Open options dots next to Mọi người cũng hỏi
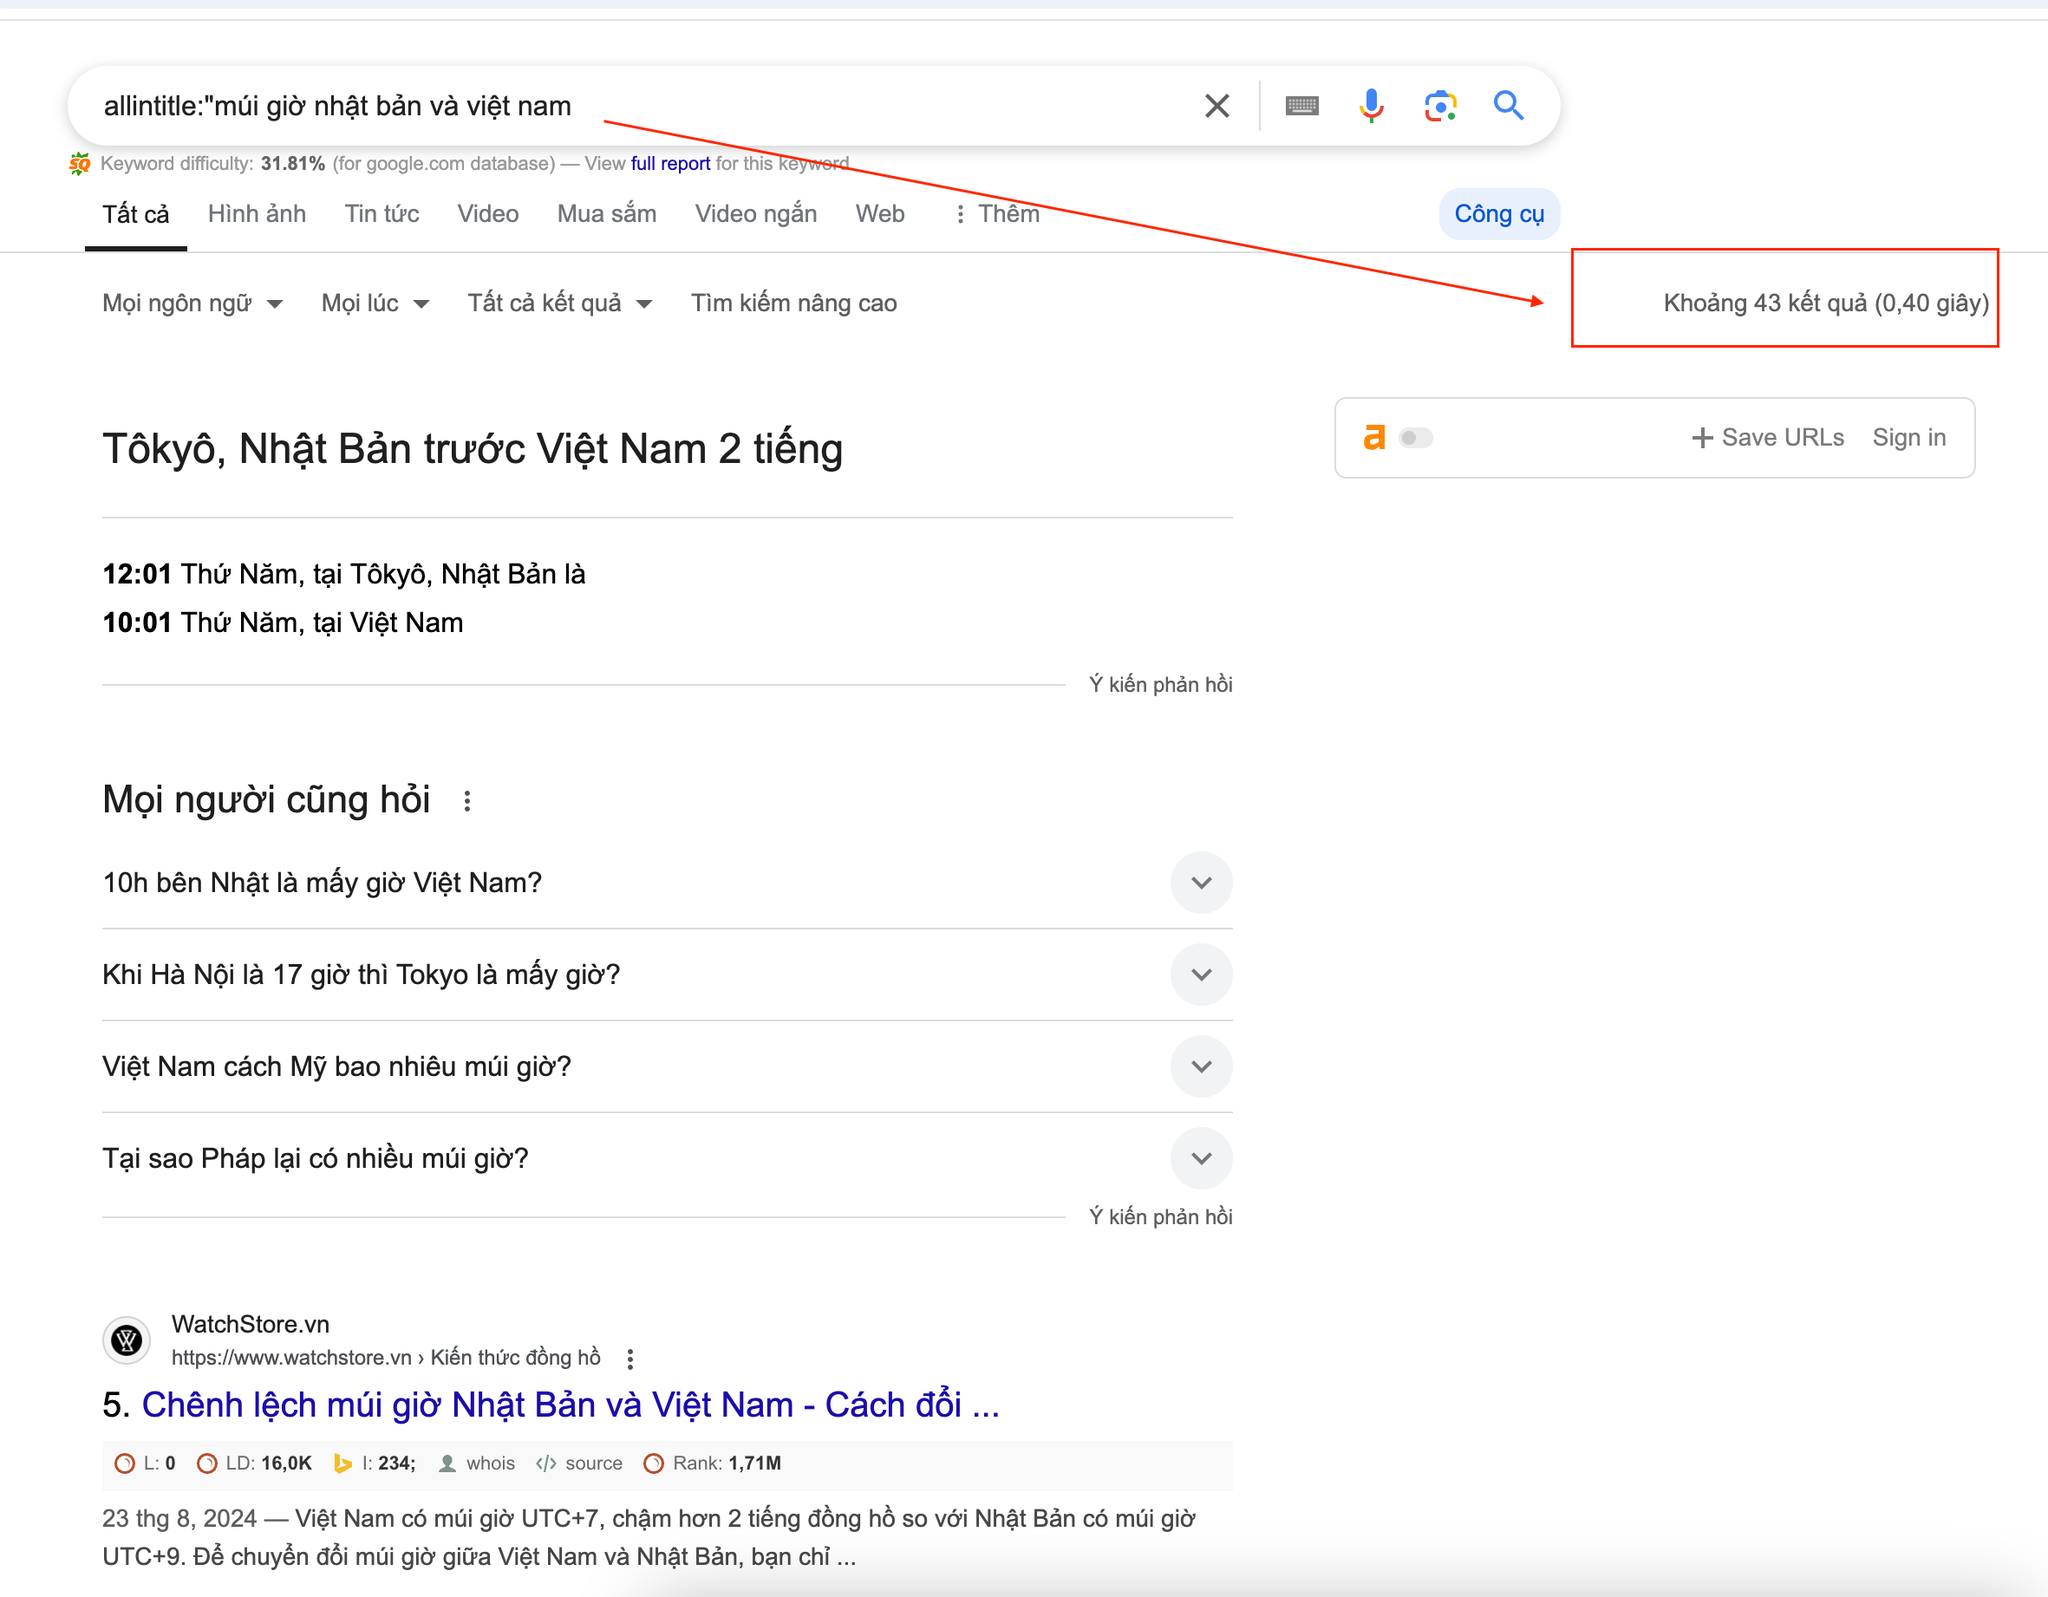Viewport: 2048px width, 1597px height. coord(467,801)
